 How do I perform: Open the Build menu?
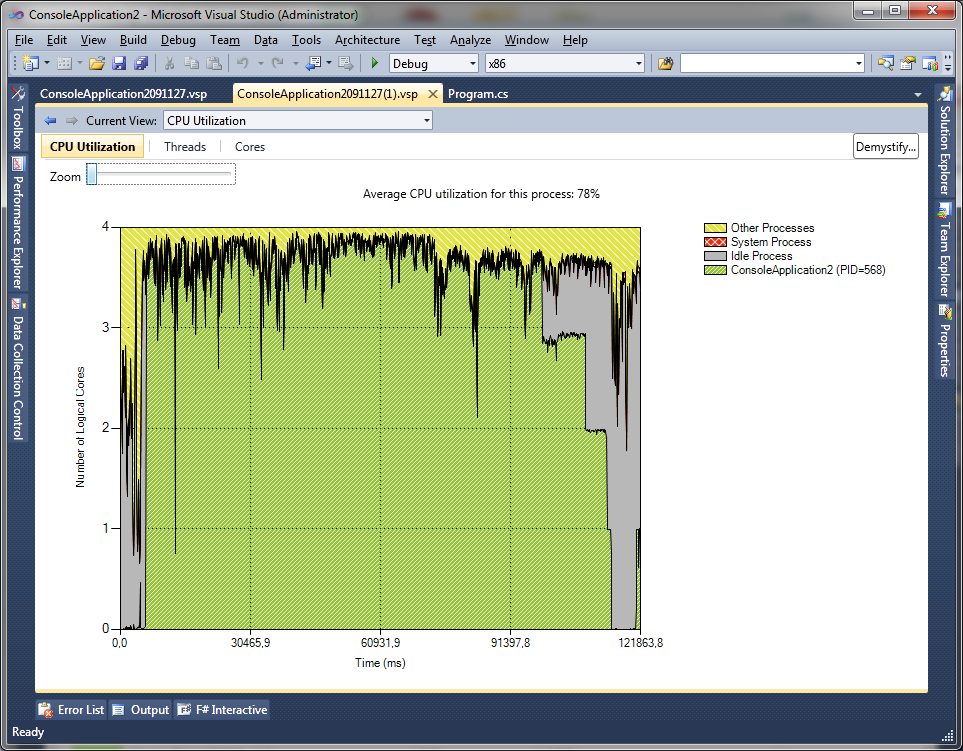[x=133, y=40]
